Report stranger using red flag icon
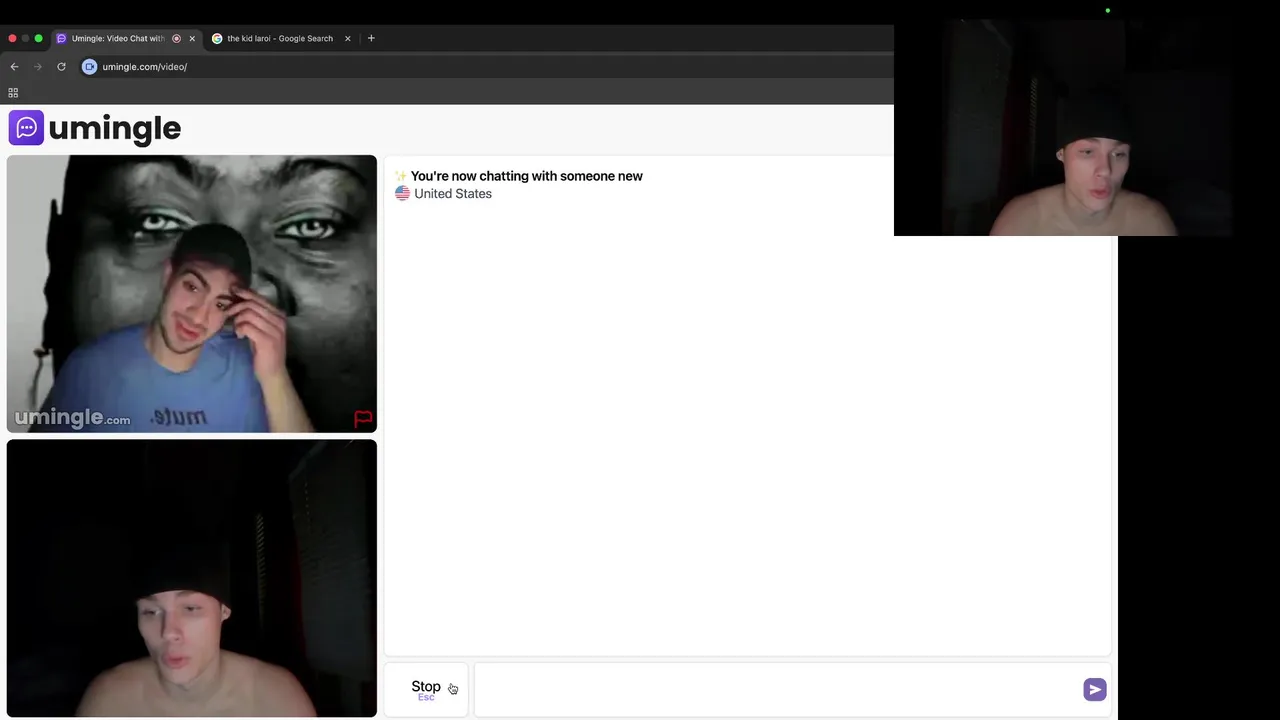Image resolution: width=1280 pixels, height=720 pixels. point(363,418)
